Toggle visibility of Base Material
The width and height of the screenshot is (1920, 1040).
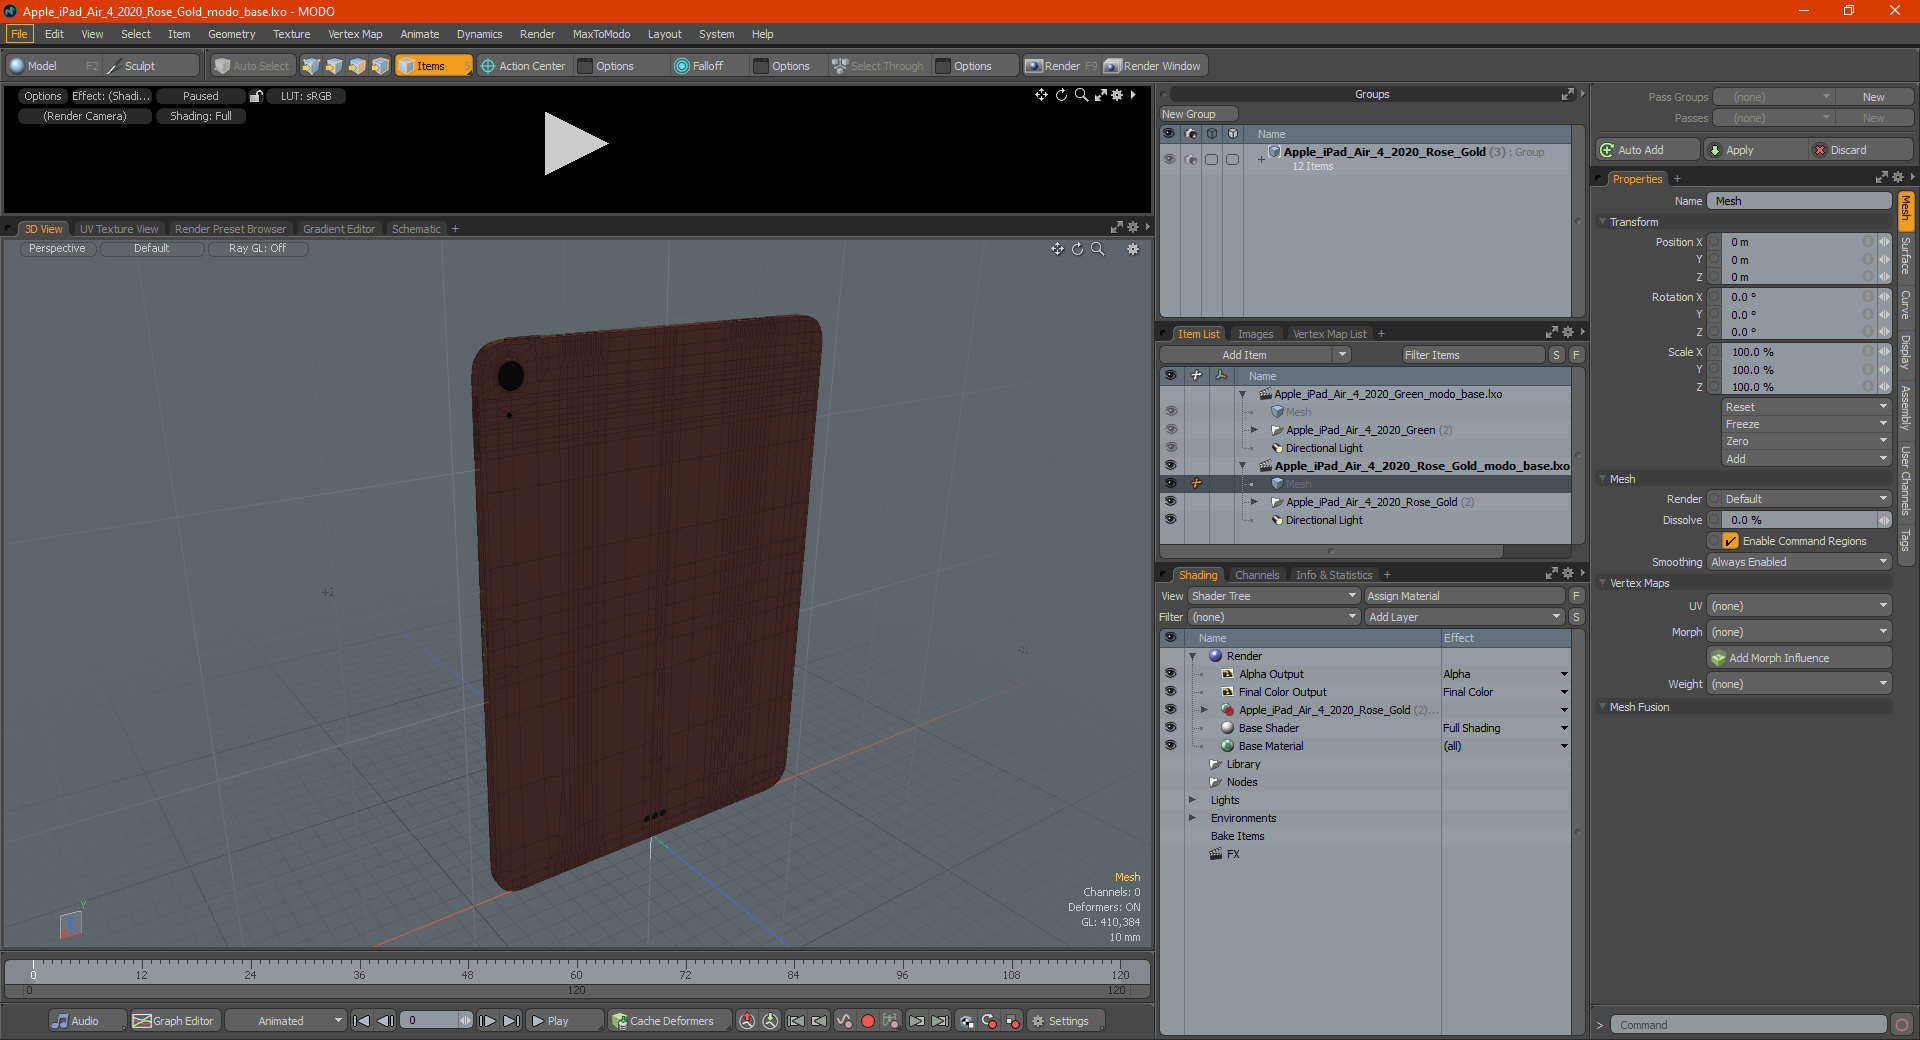point(1170,746)
